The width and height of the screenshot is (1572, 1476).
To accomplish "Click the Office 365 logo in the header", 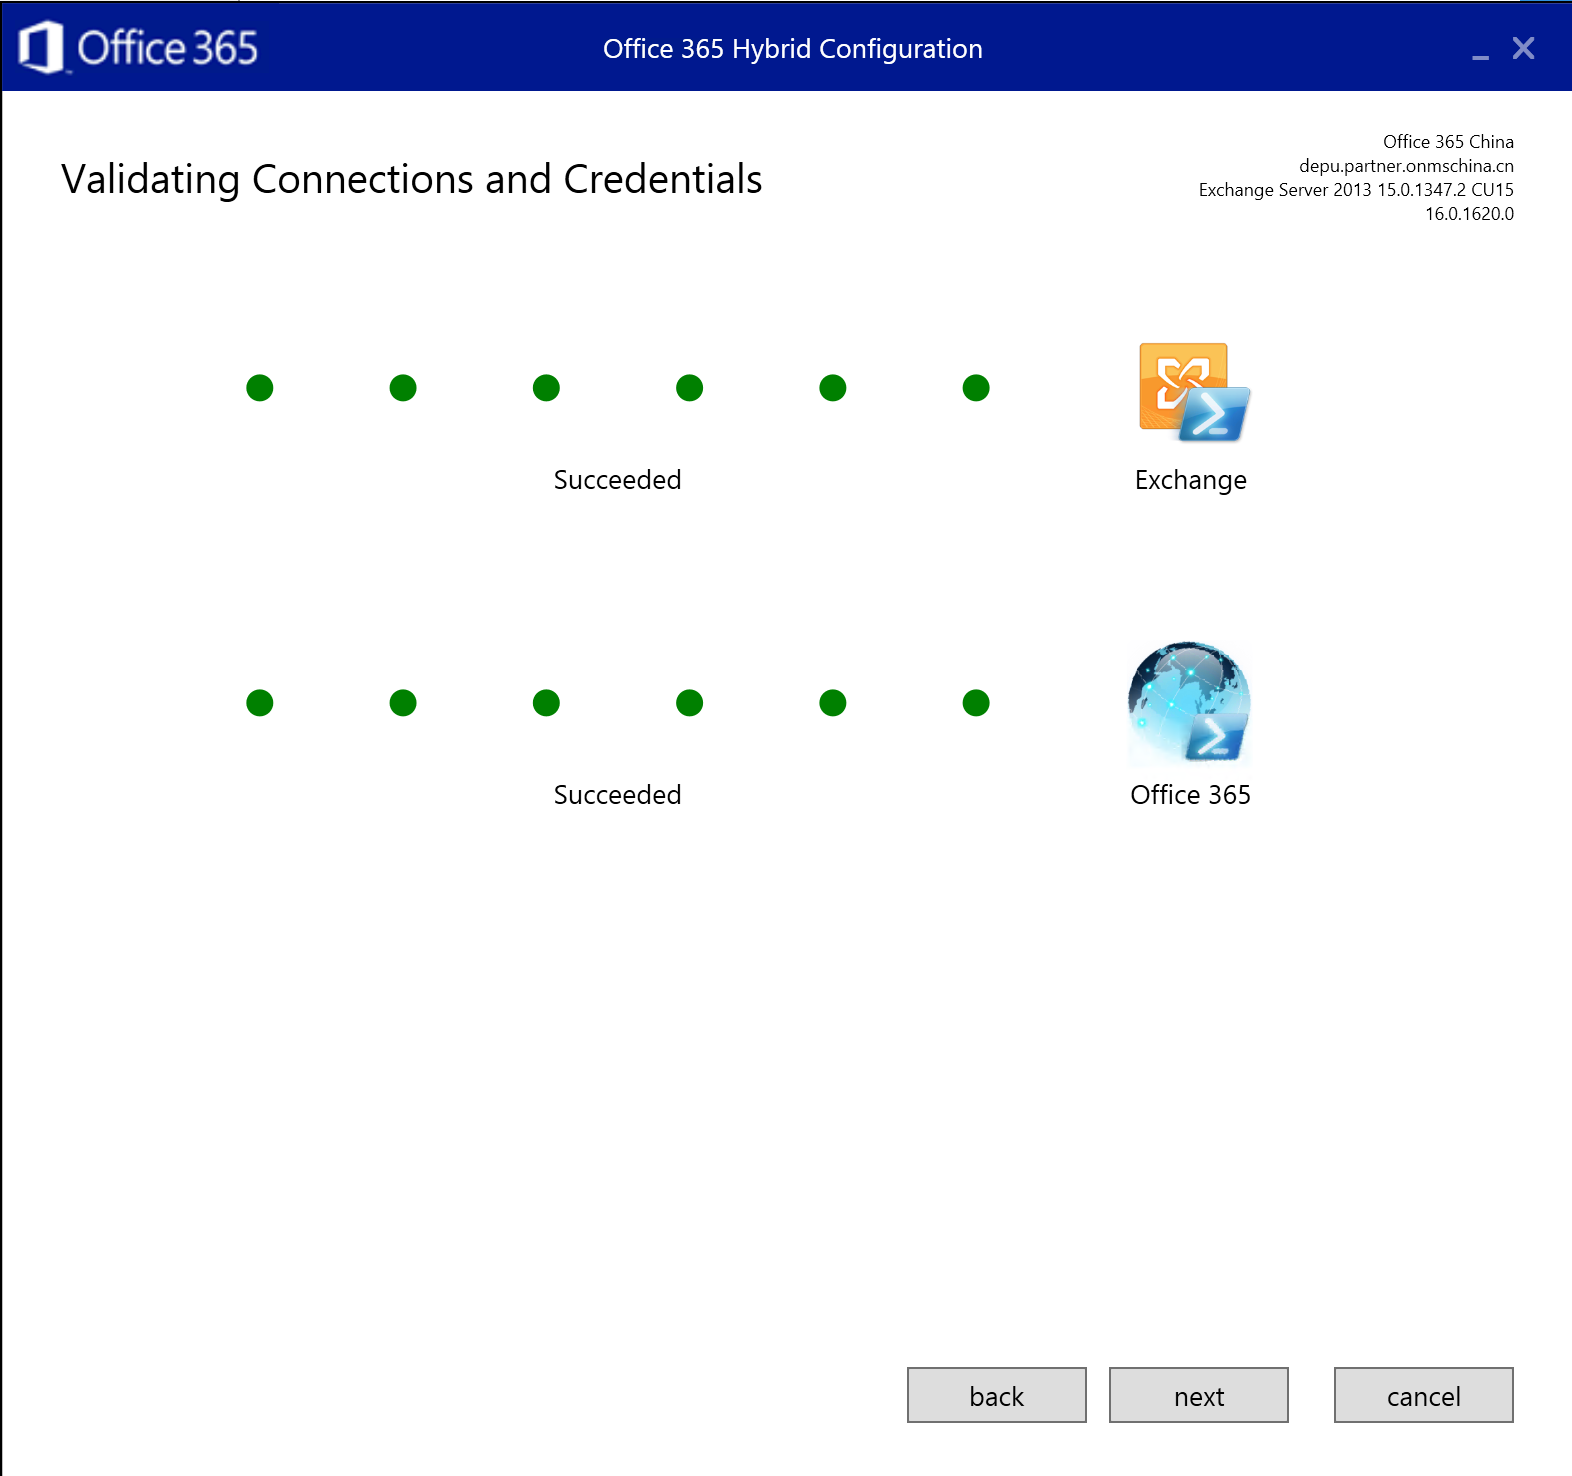I will point(138,48).
